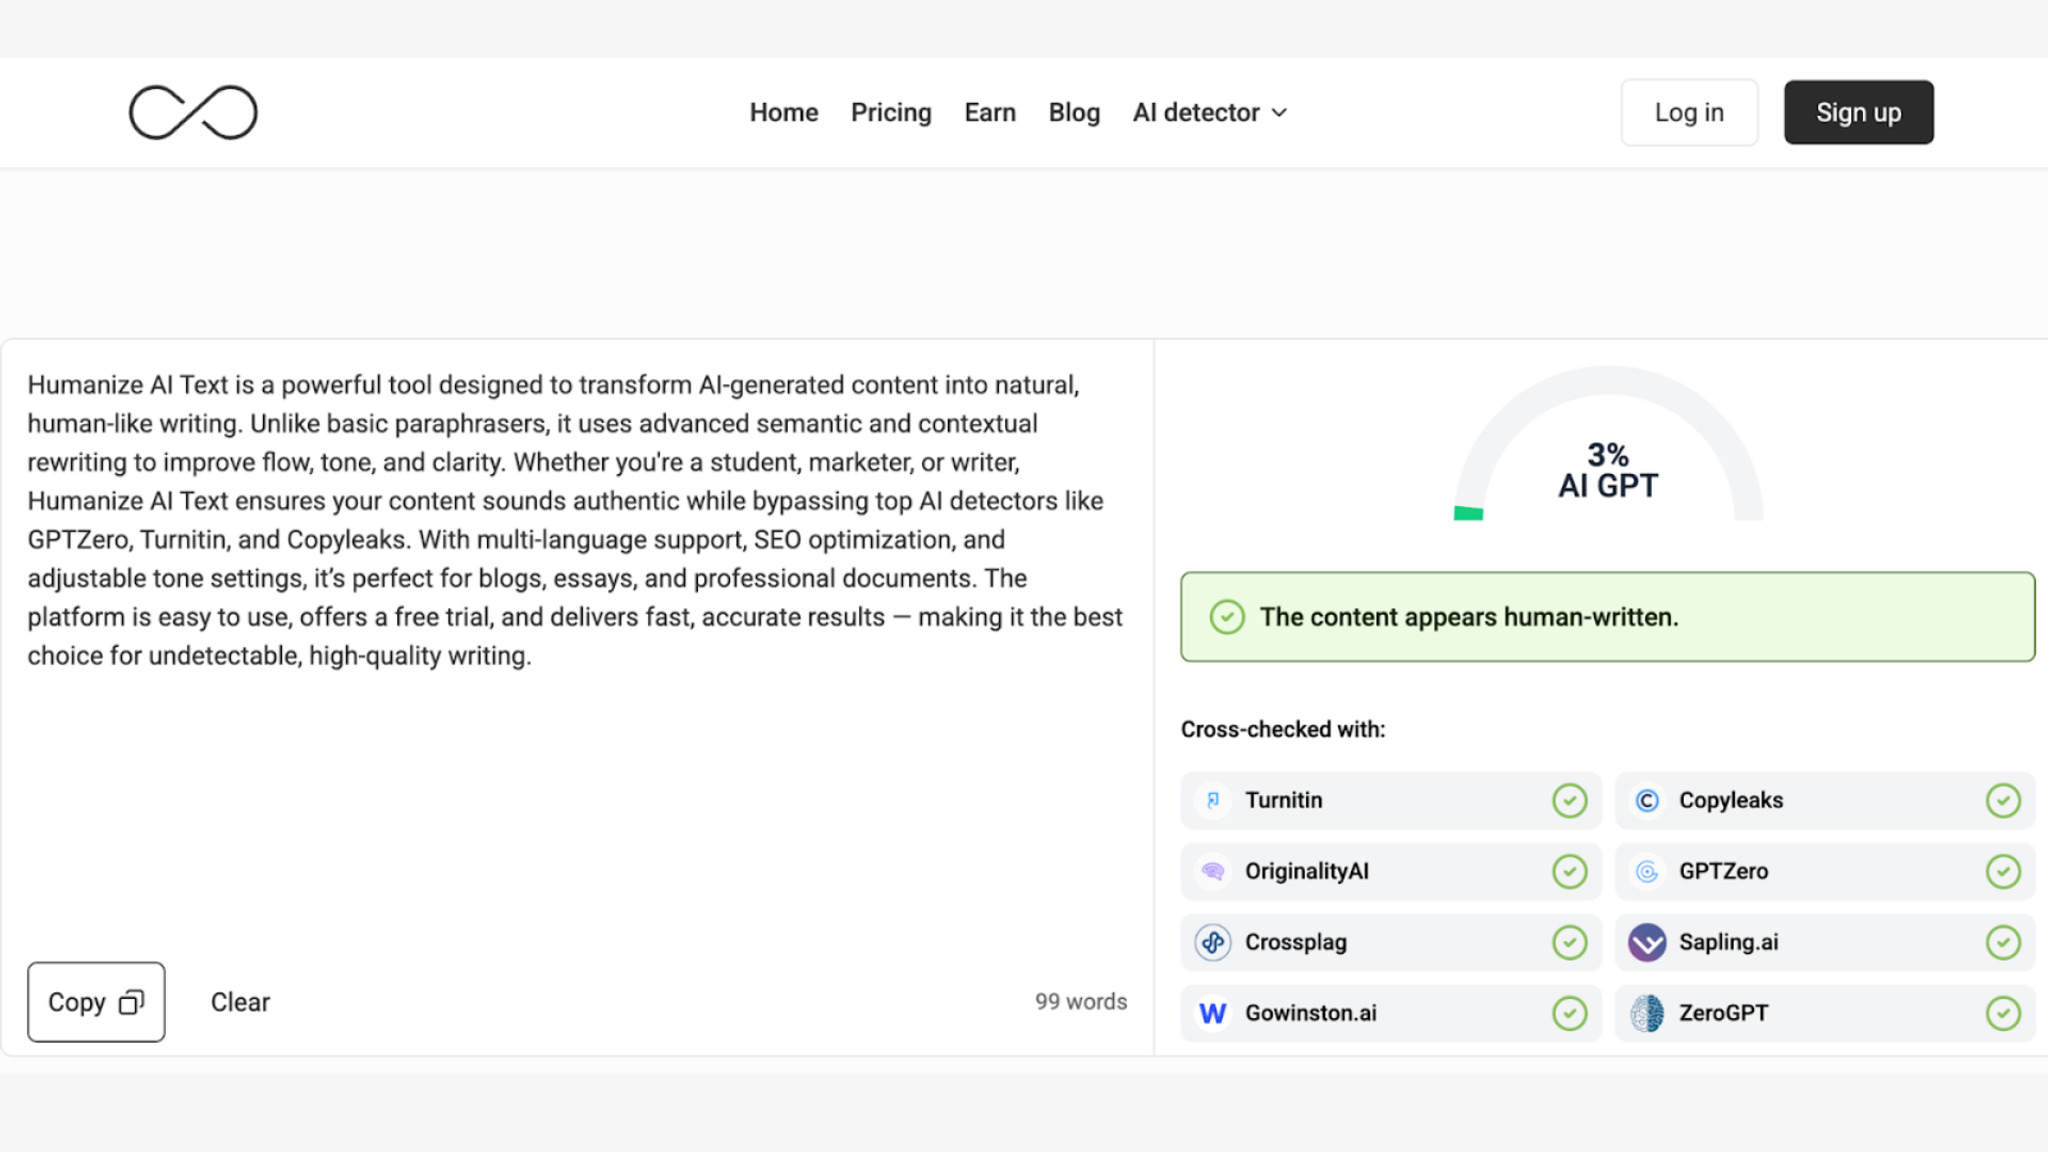Viewport: 2048px width, 1152px height.
Task: Click the OriginalityAI logo icon
Action: (1213, 871)
